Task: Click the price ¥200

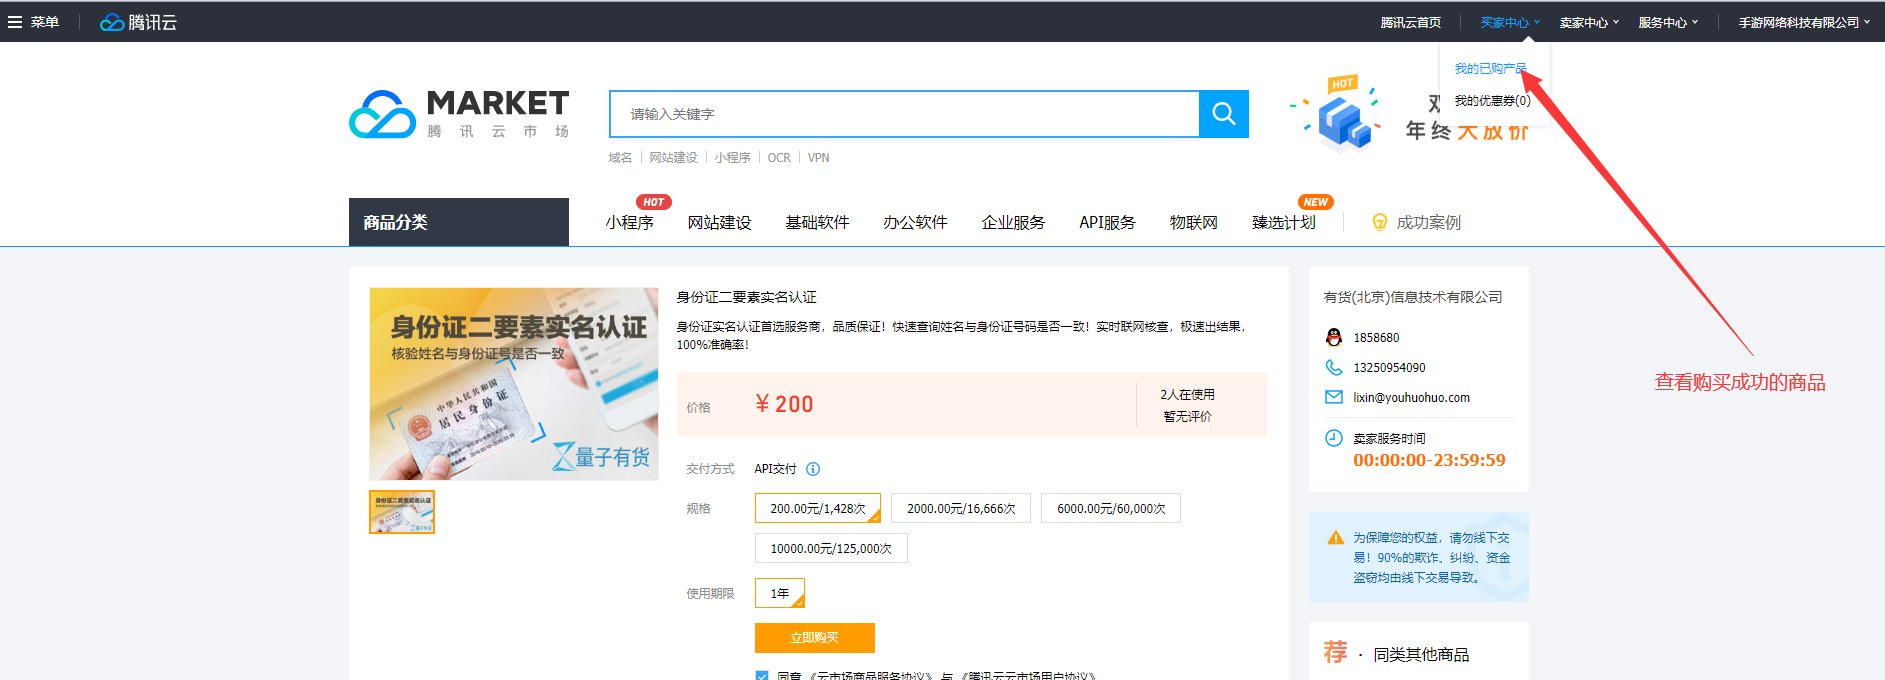Action: tap(784, 404)
